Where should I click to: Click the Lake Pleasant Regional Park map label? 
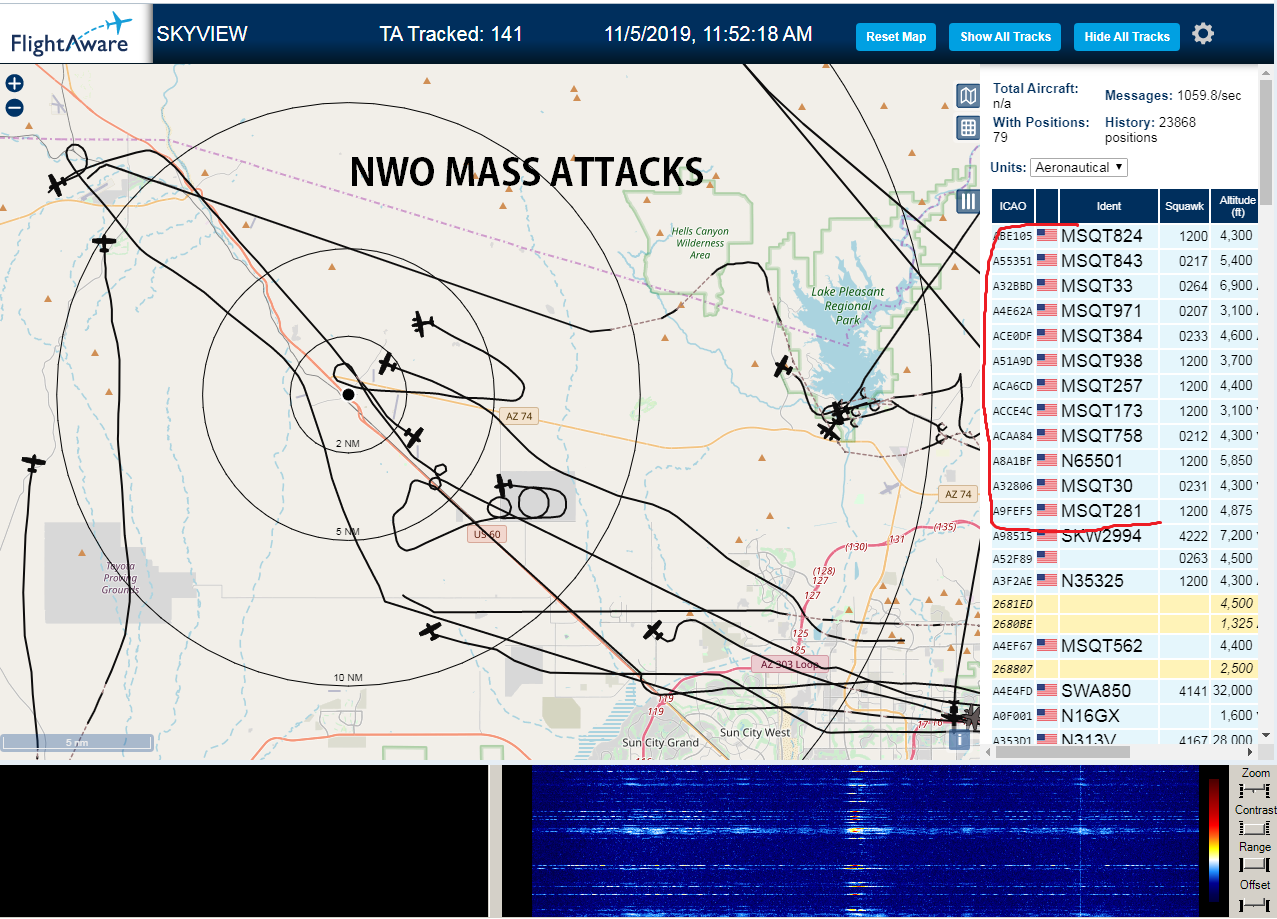tap(848, 306)
